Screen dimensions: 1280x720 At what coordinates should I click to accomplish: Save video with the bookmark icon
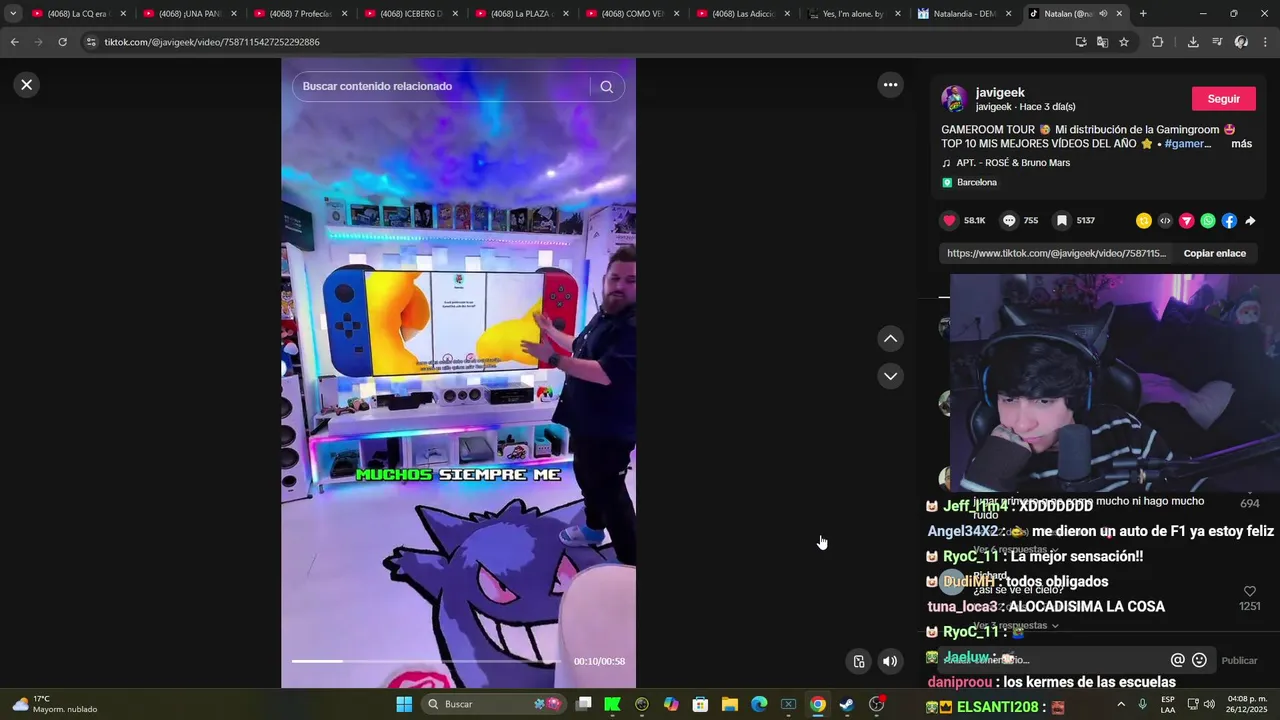(x=1062, y=220)
